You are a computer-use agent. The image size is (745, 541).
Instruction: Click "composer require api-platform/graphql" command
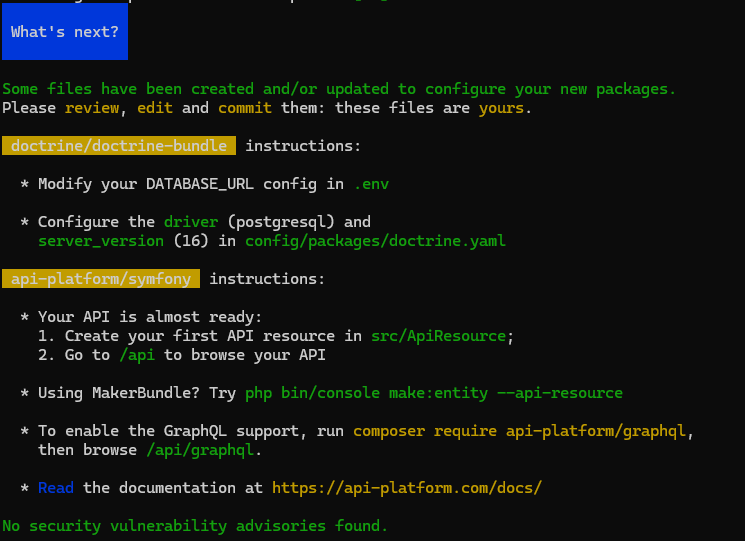519,431
